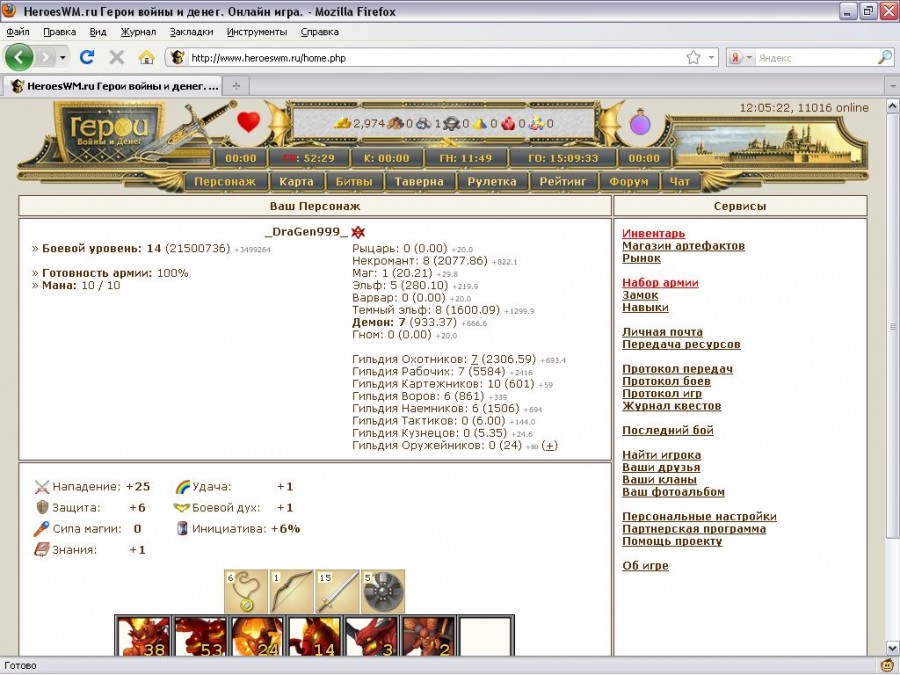
Task: Click the Knowledge book icon
Action: [x=41, y=550]
